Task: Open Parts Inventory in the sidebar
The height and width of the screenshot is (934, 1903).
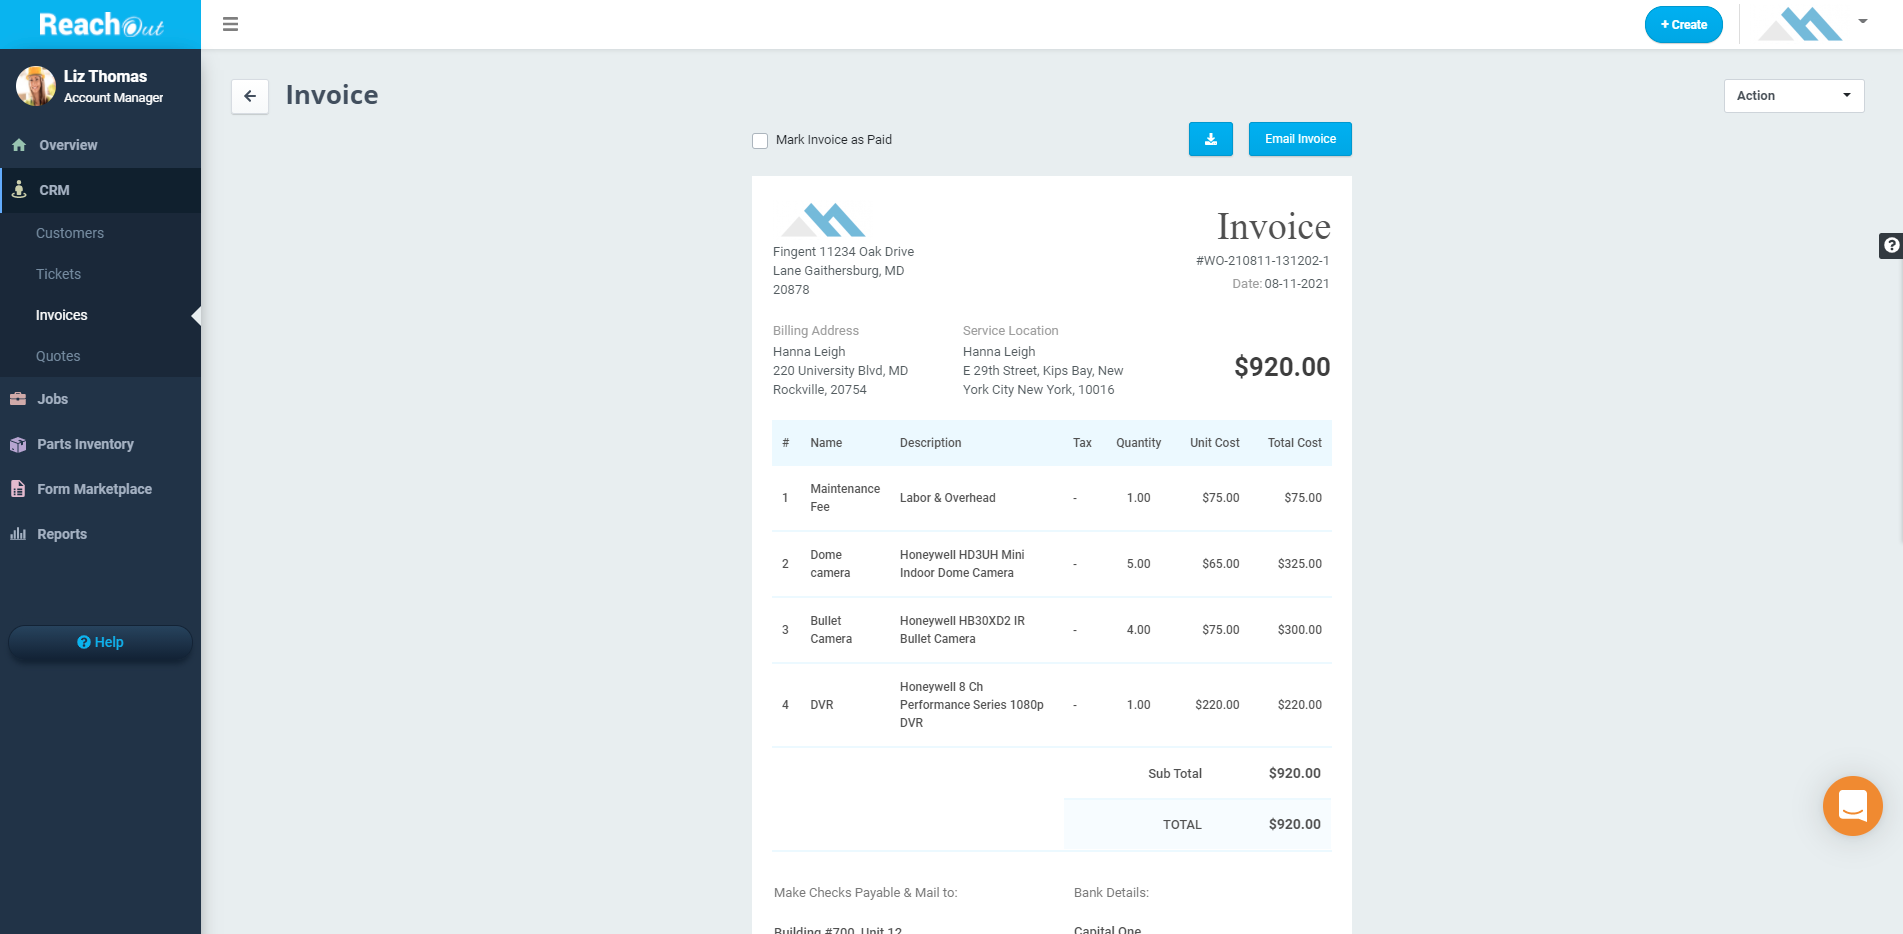Action: (100, 444)
